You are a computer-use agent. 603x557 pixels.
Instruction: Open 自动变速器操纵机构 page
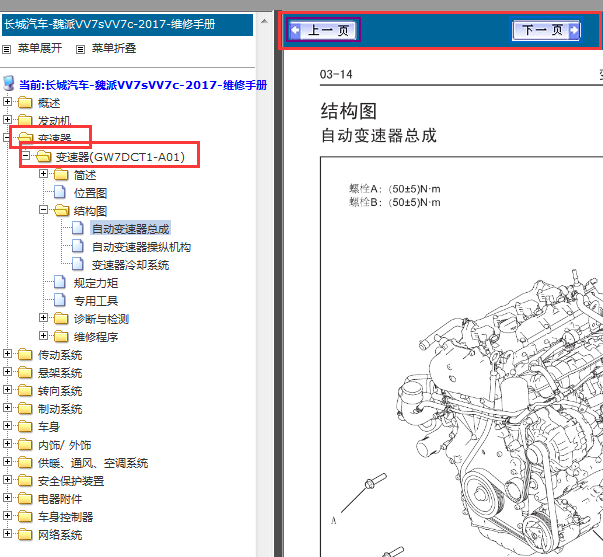pos(141,247)
